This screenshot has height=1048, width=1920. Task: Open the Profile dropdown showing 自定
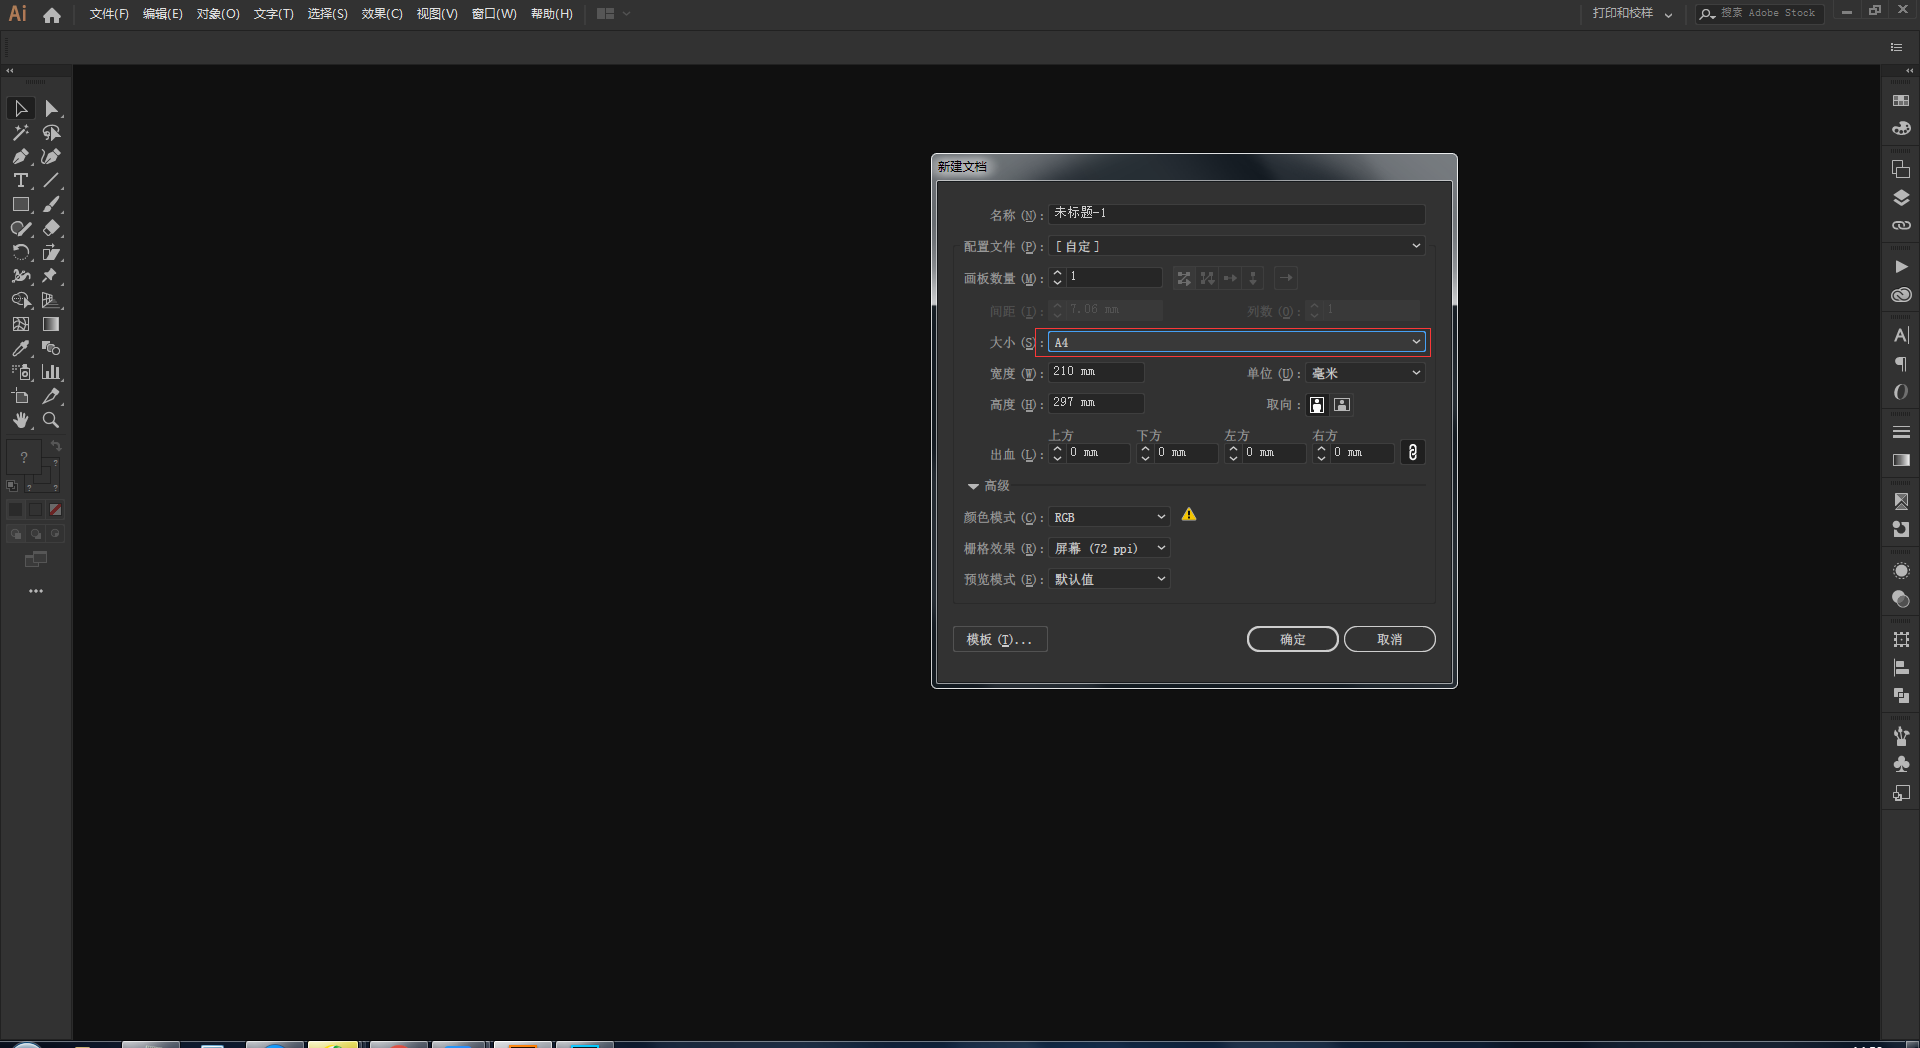1237,246
